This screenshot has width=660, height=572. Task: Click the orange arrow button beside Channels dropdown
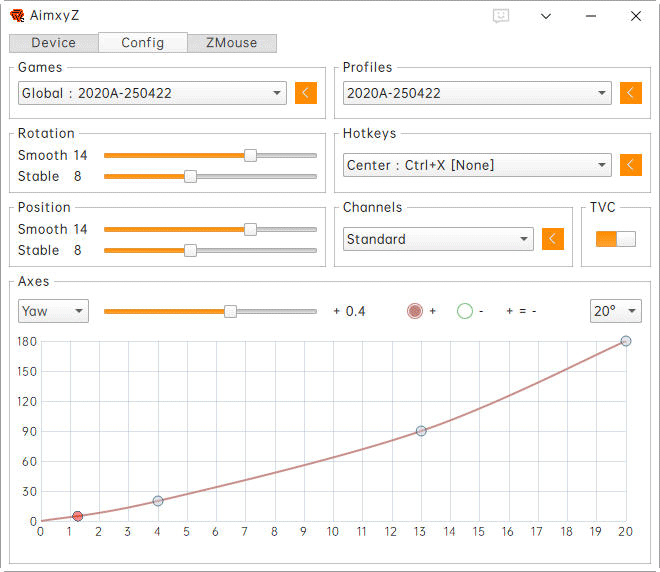click(552, 239)
